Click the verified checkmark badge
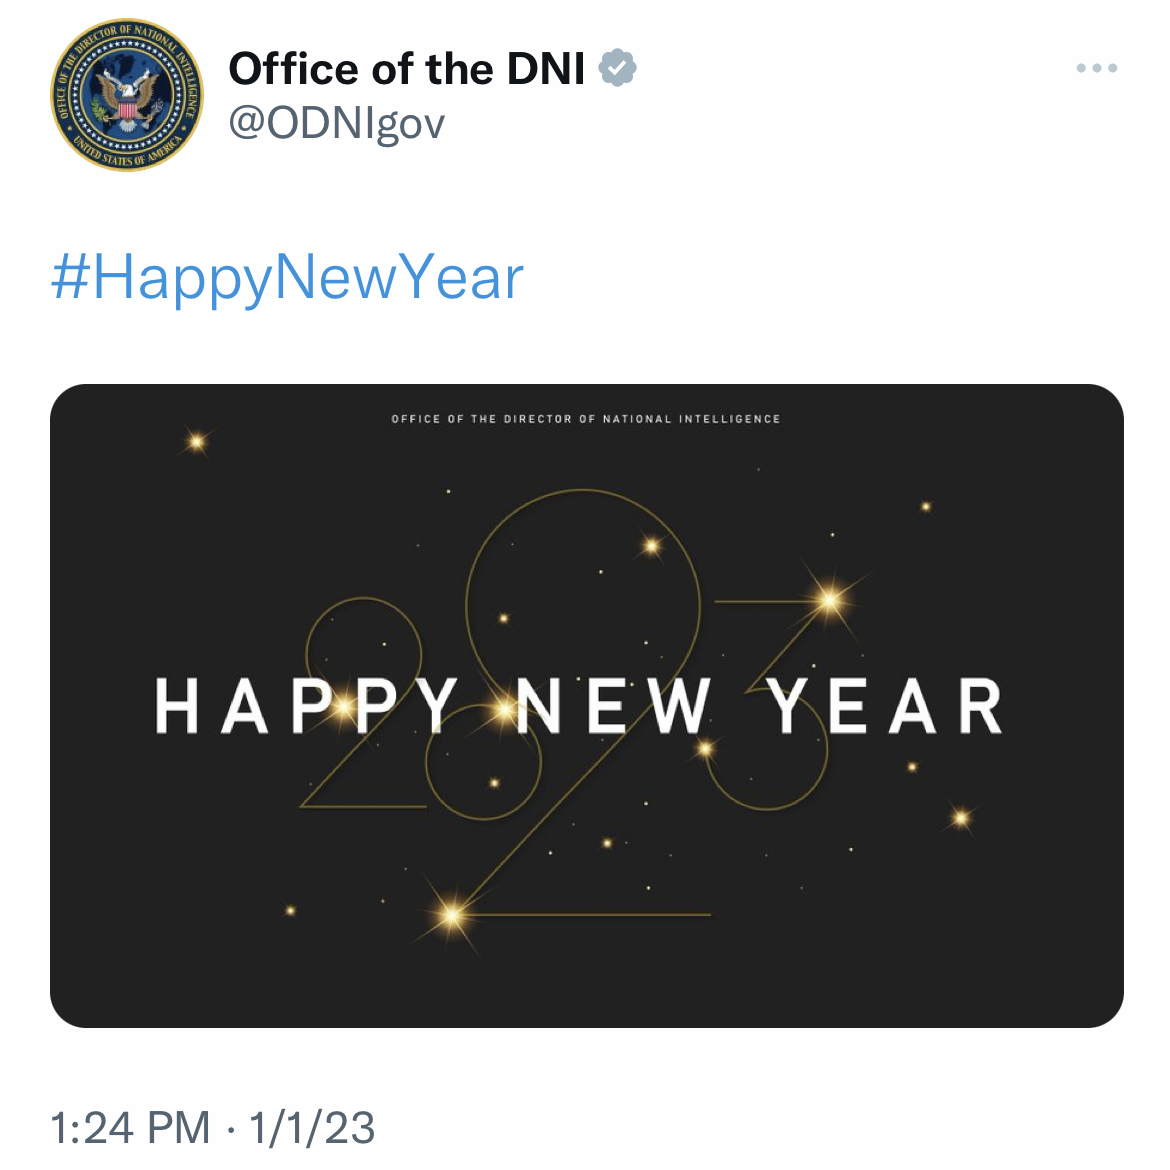Viewport: 1170px width, 1170px height. click(617, 69)
